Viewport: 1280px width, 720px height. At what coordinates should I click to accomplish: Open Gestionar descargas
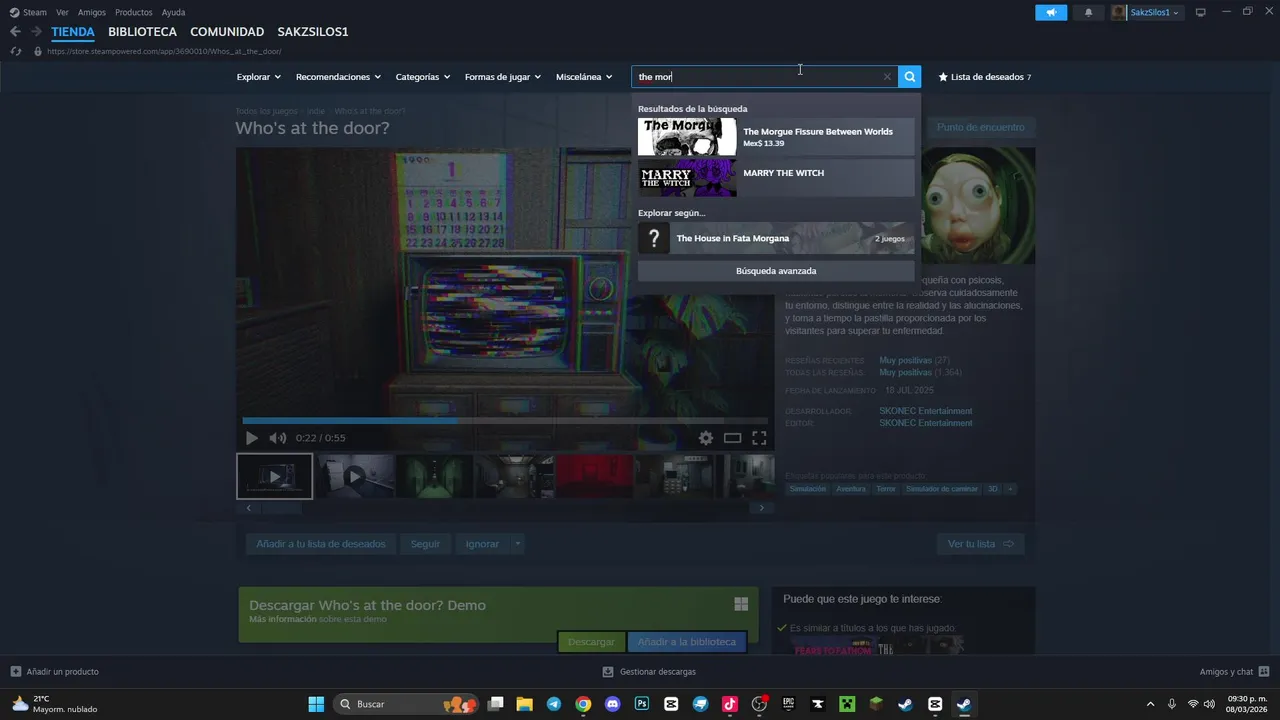649,672
